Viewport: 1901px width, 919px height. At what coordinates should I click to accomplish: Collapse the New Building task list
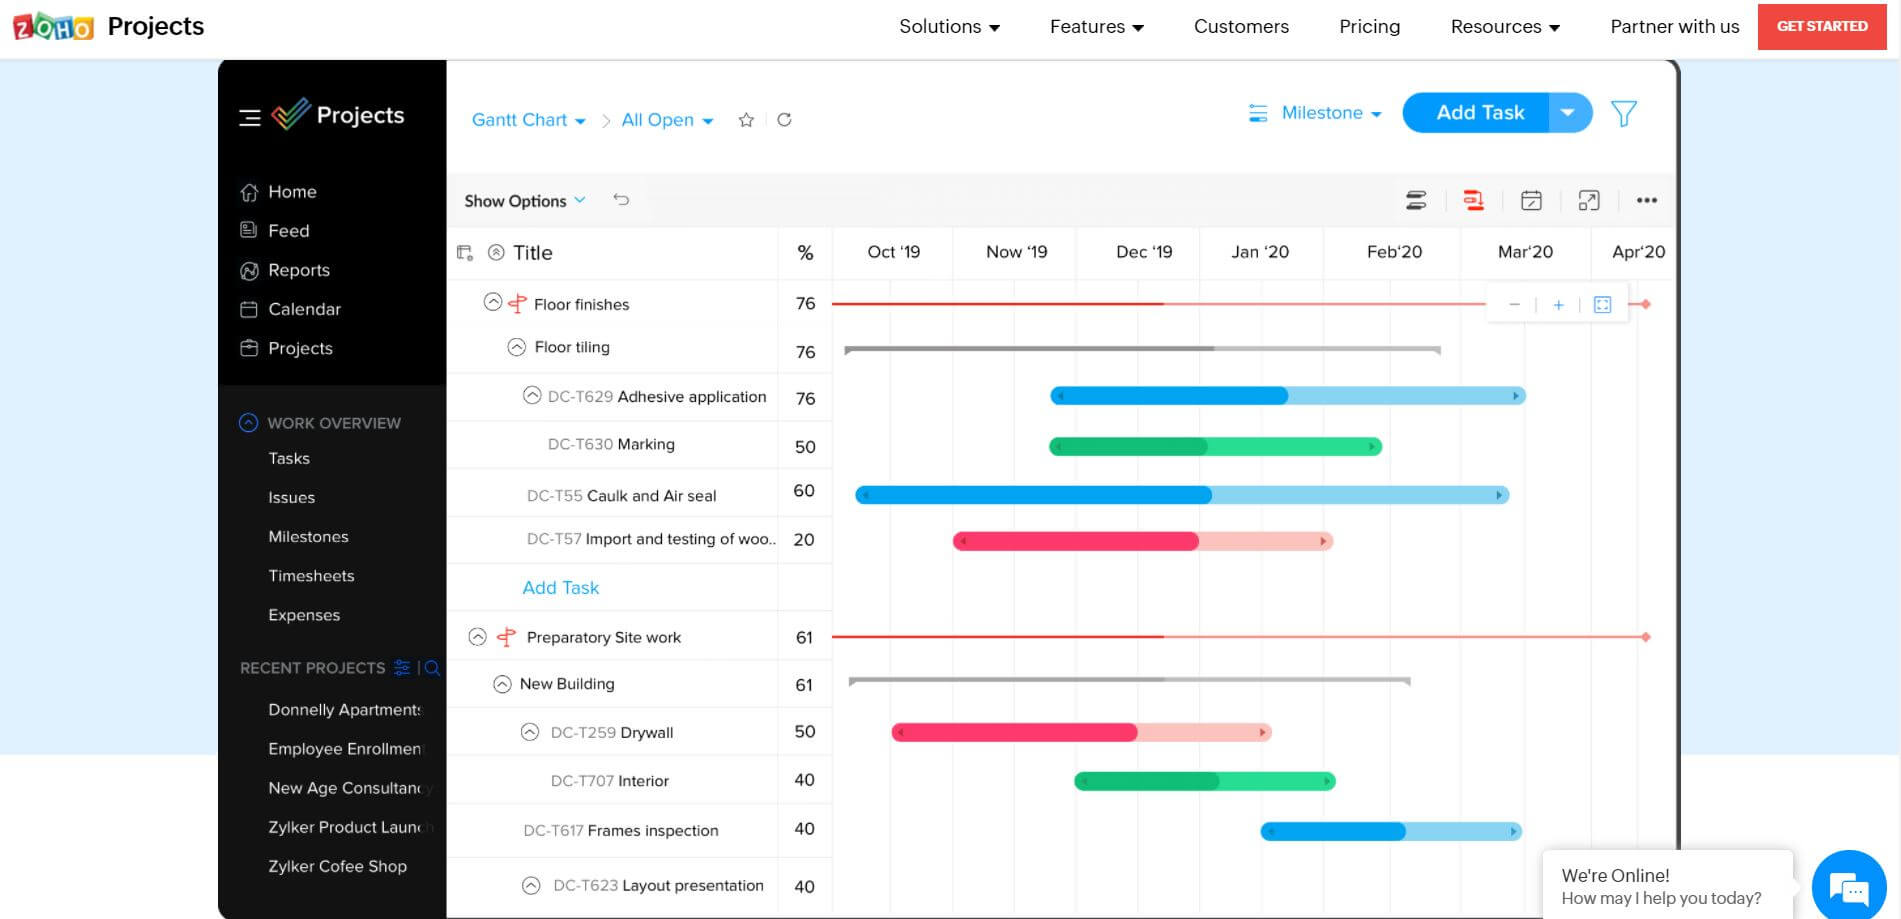pos(502,684)
